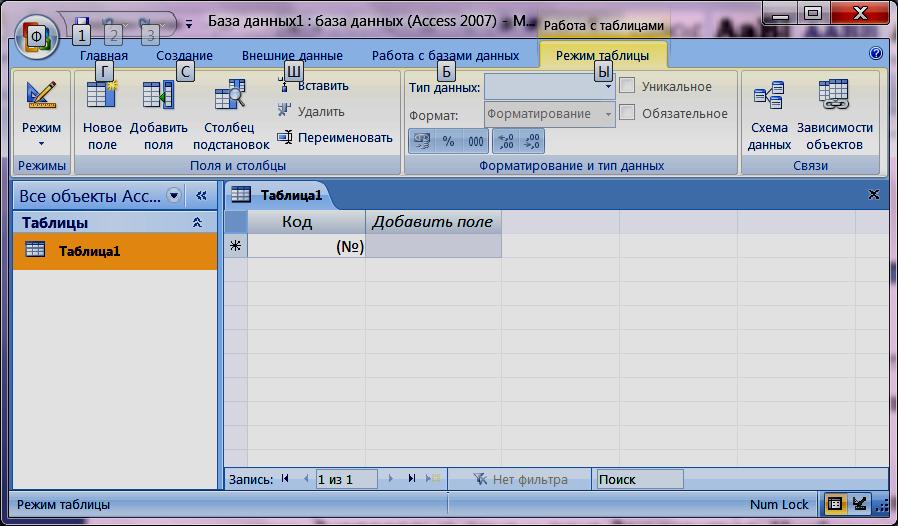Open Access help question mark icon
Screen dimensions: 898x526
[875, 53]
